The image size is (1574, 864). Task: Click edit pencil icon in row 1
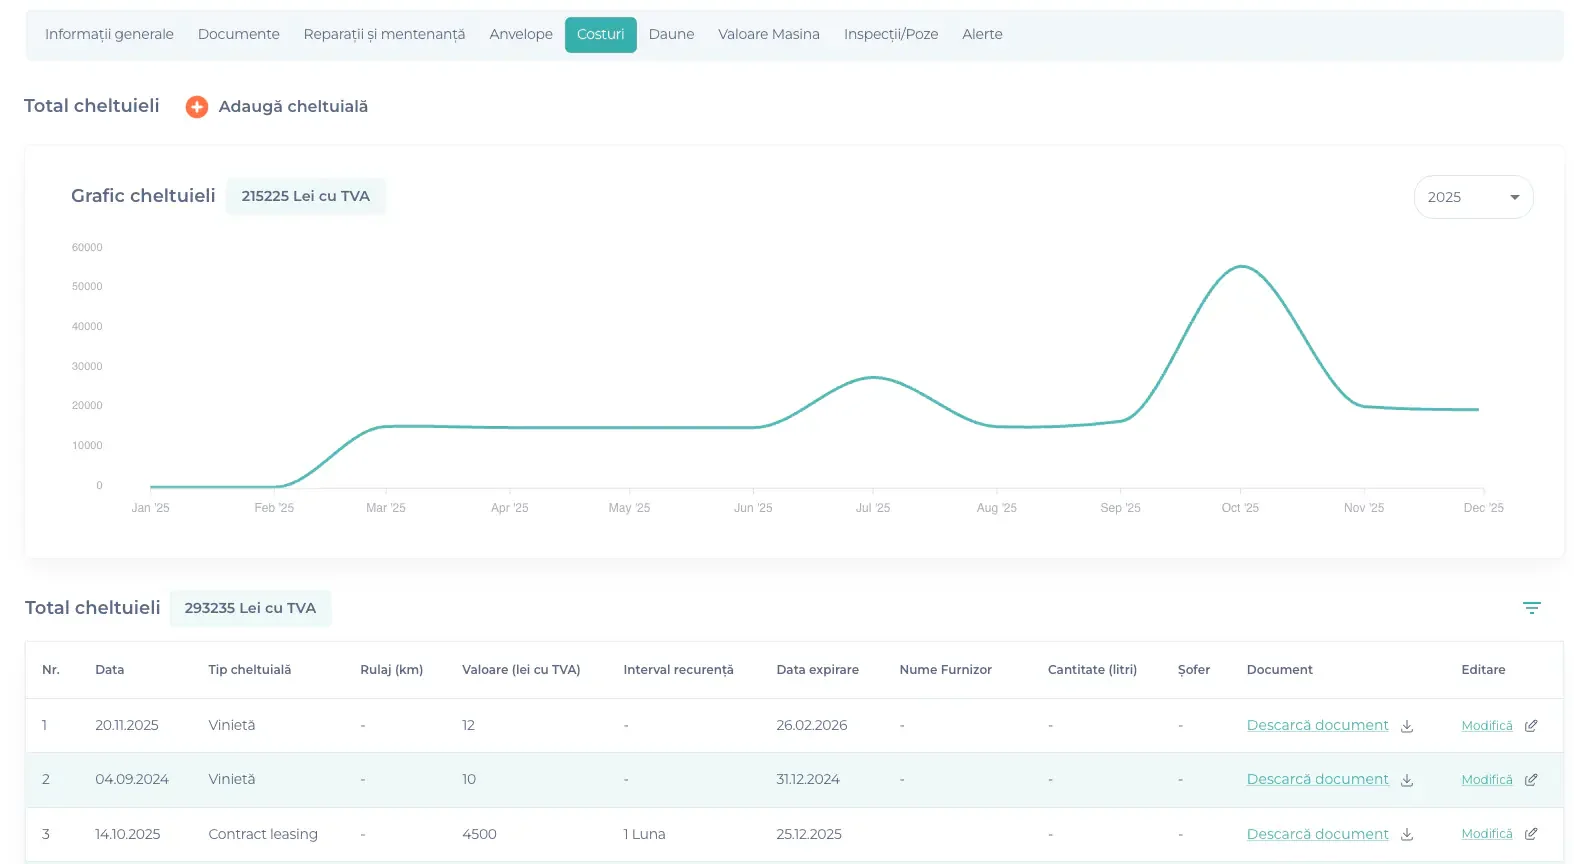[x=1530, y=726]
